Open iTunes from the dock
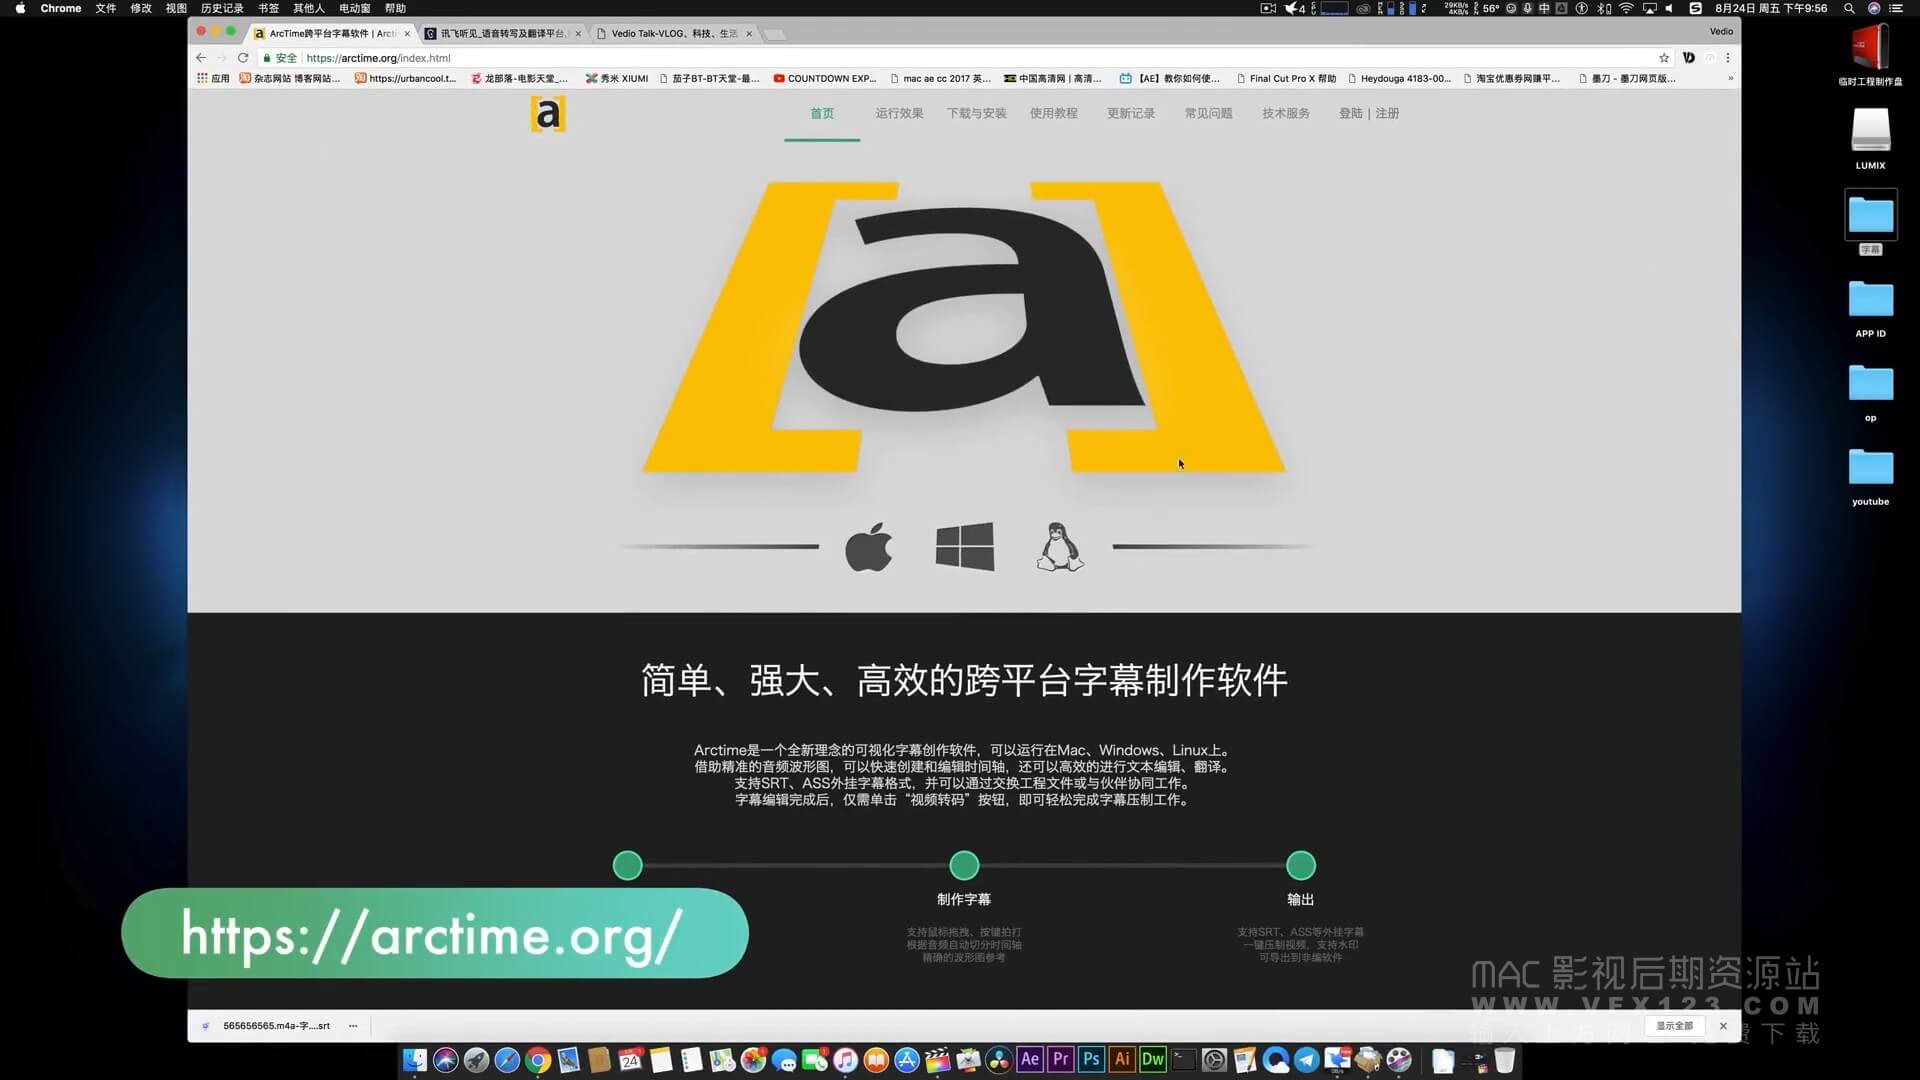 (845, 1060)
